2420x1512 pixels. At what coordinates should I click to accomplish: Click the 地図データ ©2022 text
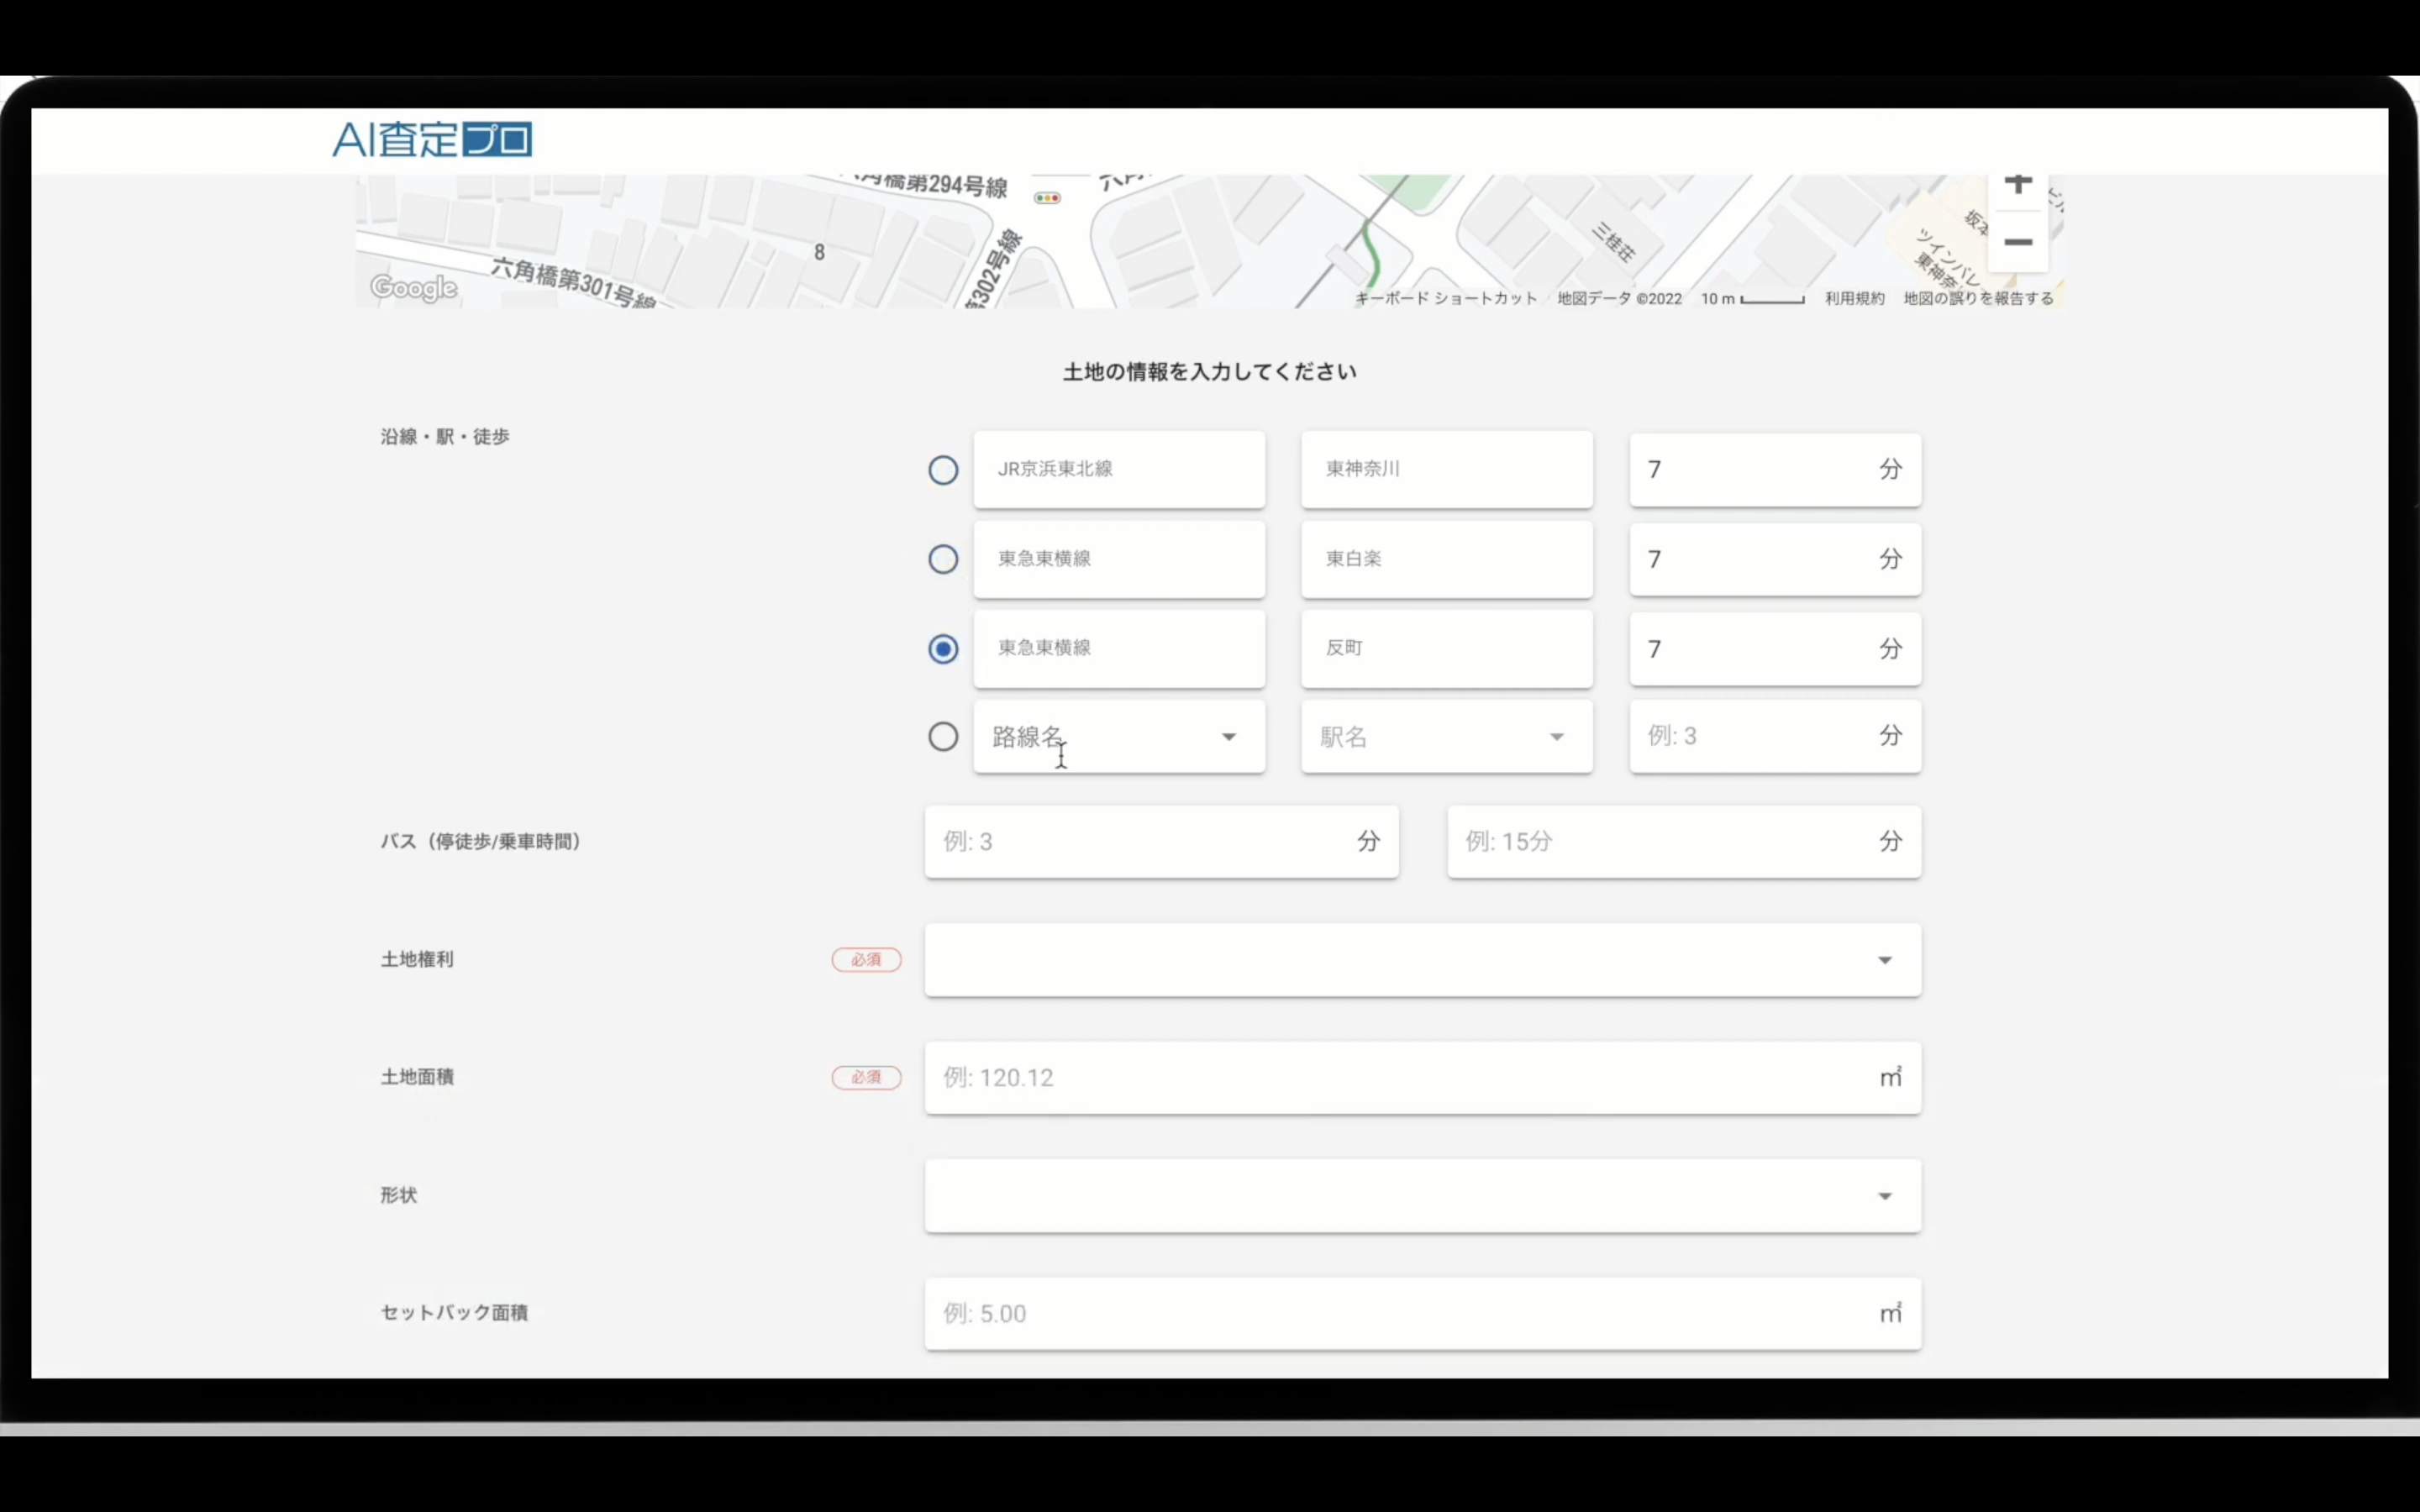click(x=1619, y=298)
